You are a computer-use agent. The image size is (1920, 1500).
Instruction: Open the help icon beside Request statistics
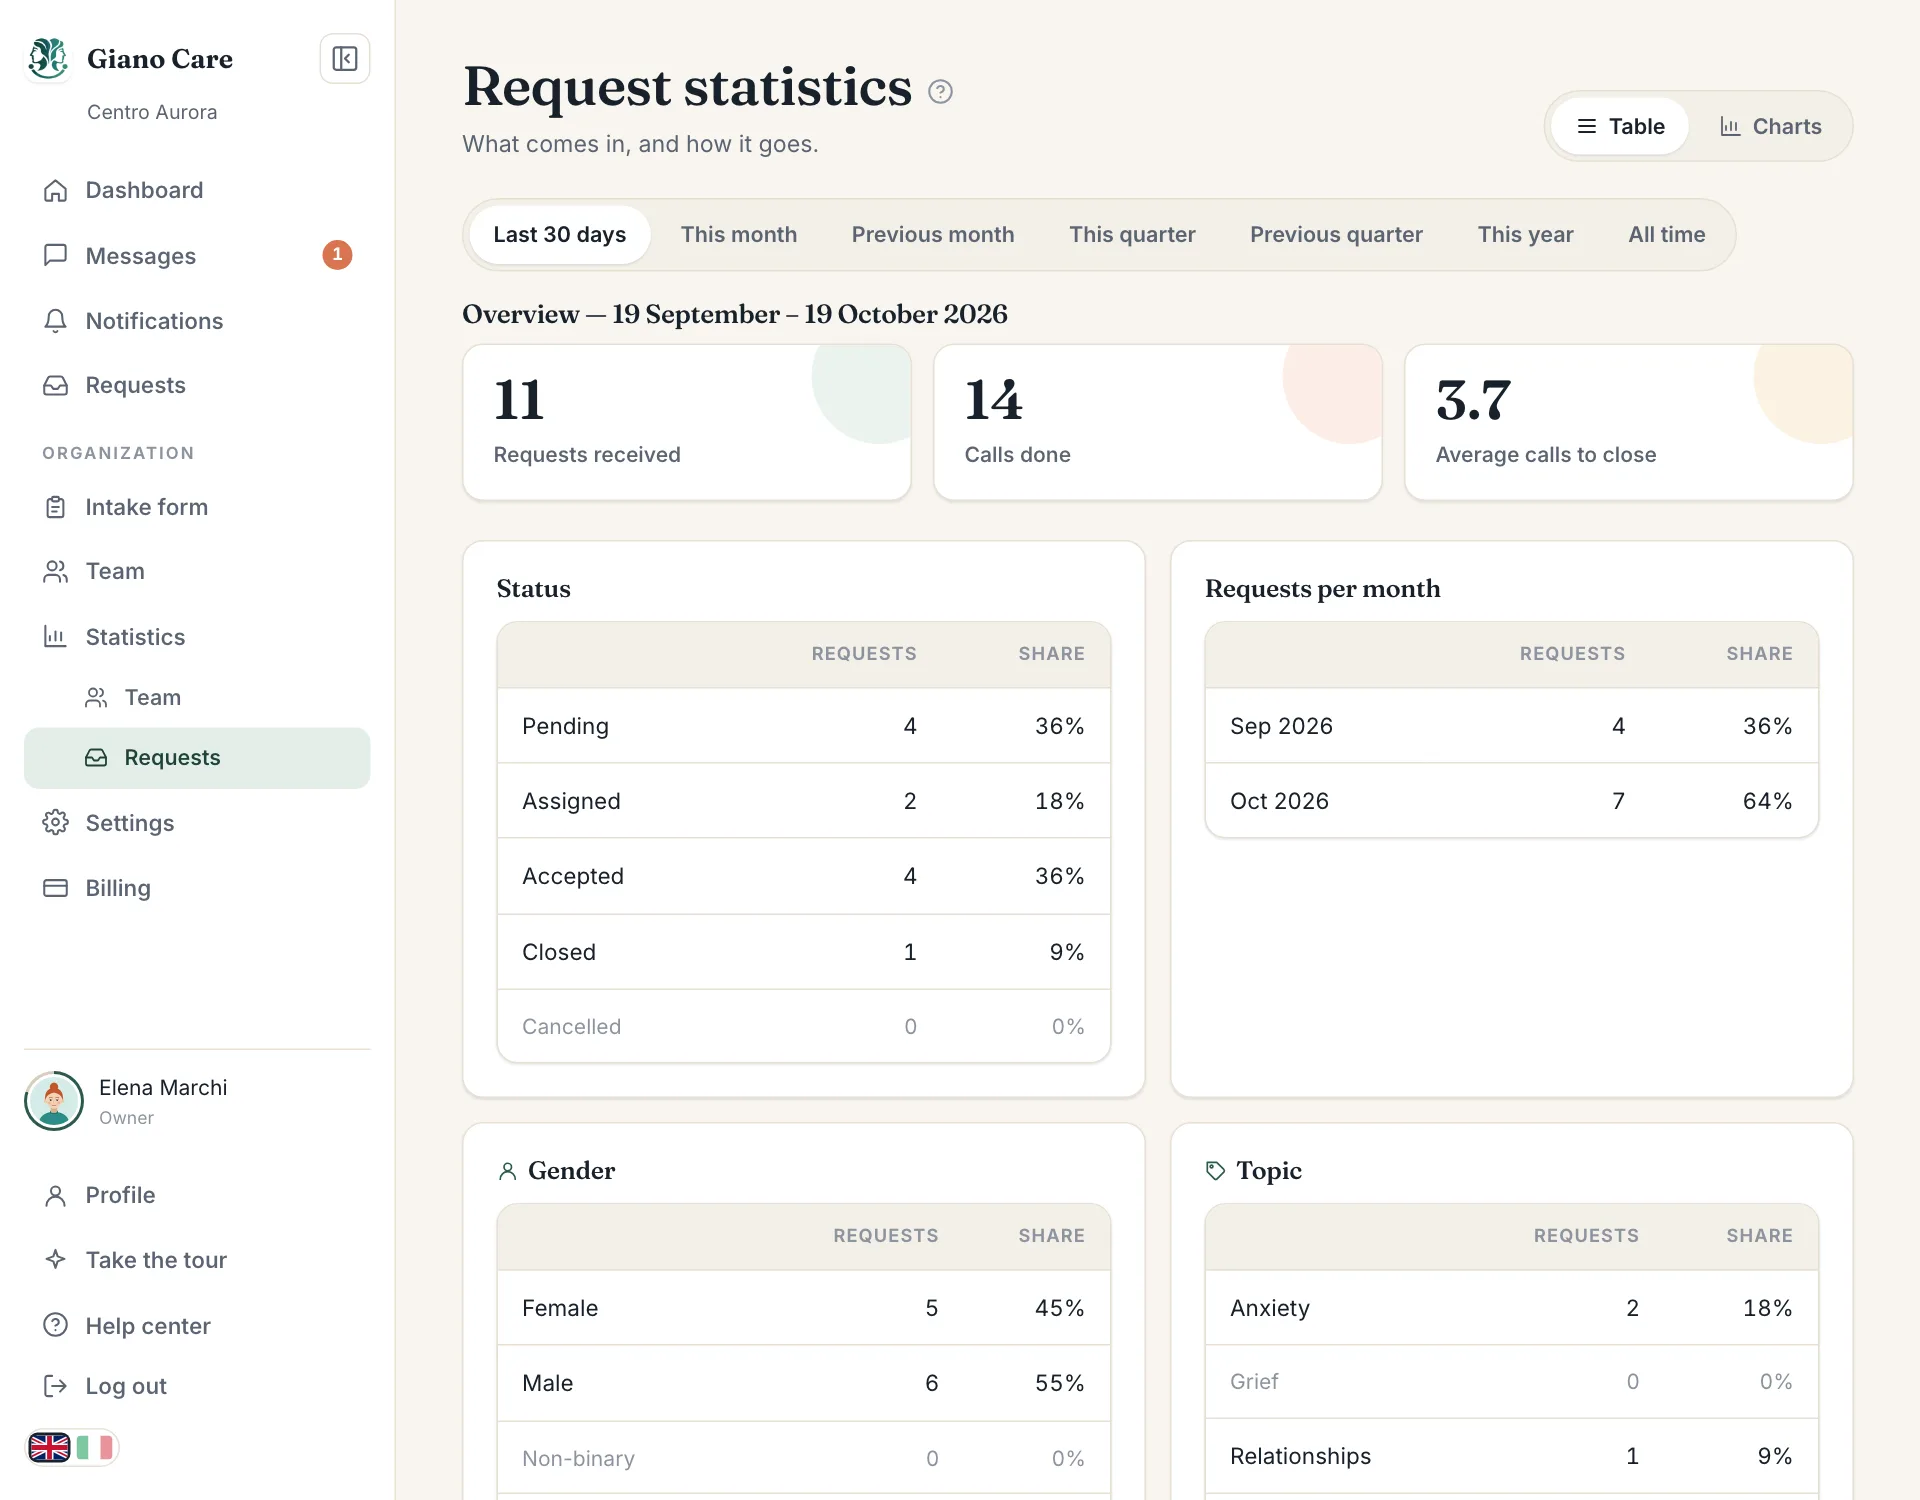pyautogui.click(x=940, y=91)
